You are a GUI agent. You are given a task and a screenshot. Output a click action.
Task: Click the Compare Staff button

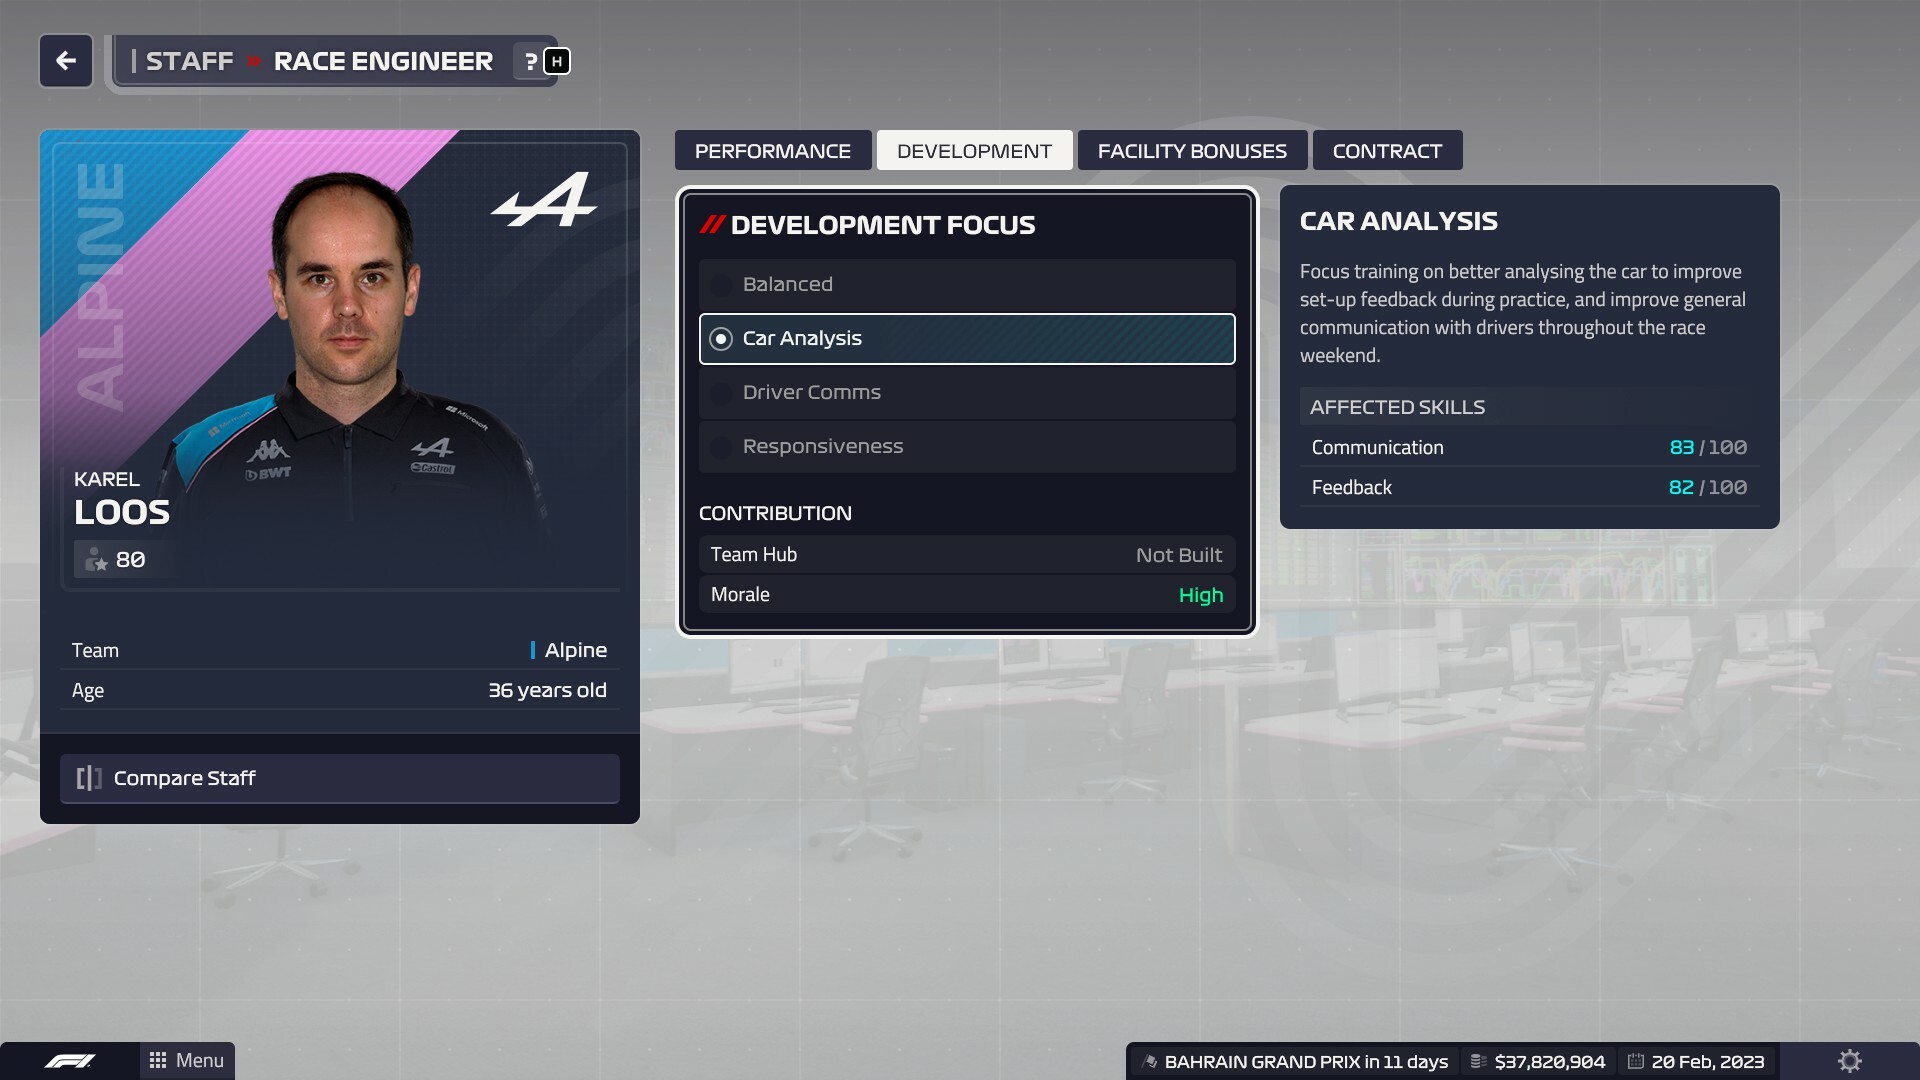(340, 778)
